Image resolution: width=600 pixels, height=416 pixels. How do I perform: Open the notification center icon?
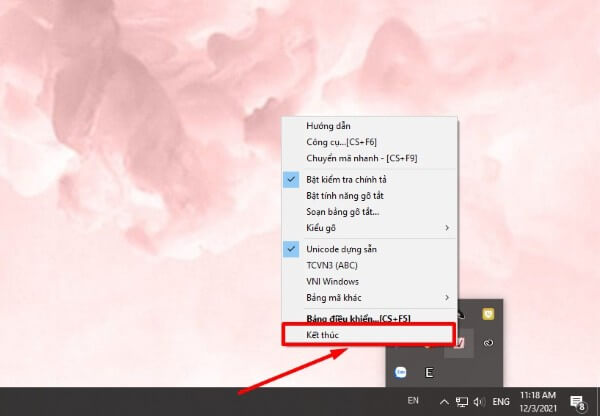tap(578, 402)
